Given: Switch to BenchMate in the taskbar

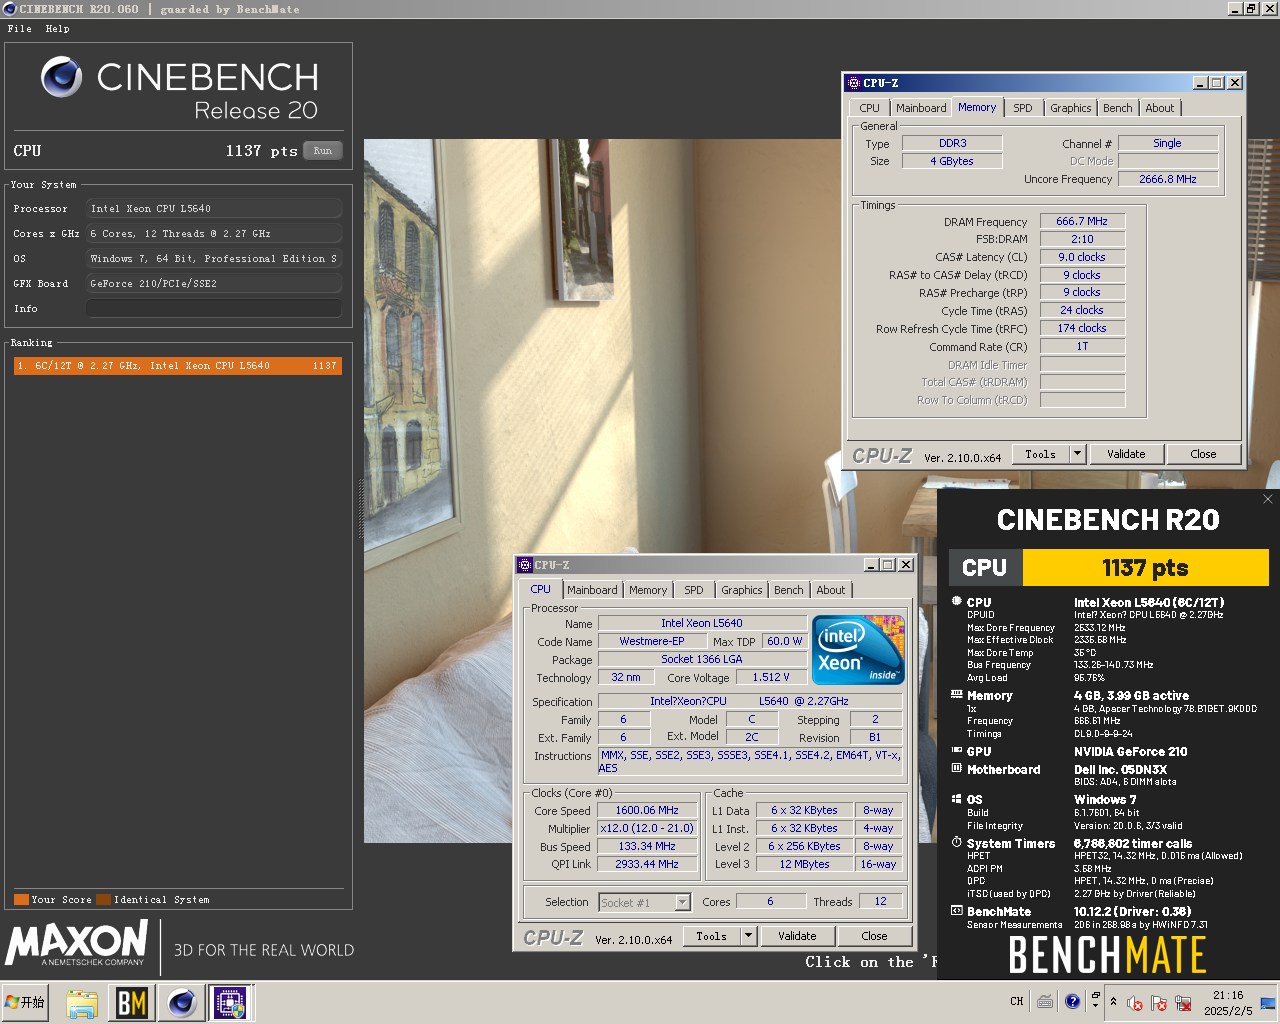Looking at the screenshot, I should (x=131, y=1003).
